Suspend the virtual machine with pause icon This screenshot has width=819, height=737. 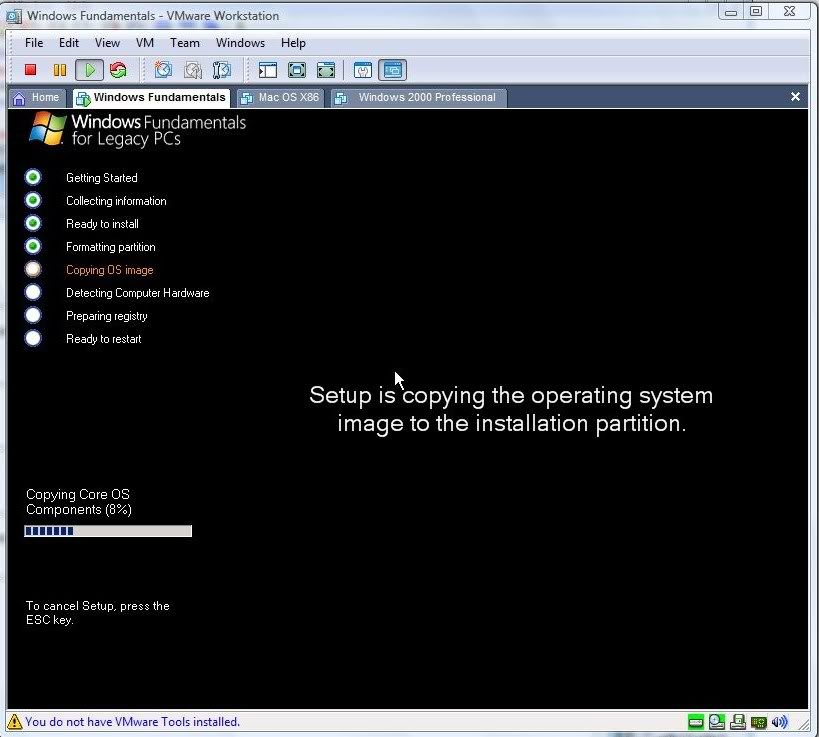[x=60, y=70]
